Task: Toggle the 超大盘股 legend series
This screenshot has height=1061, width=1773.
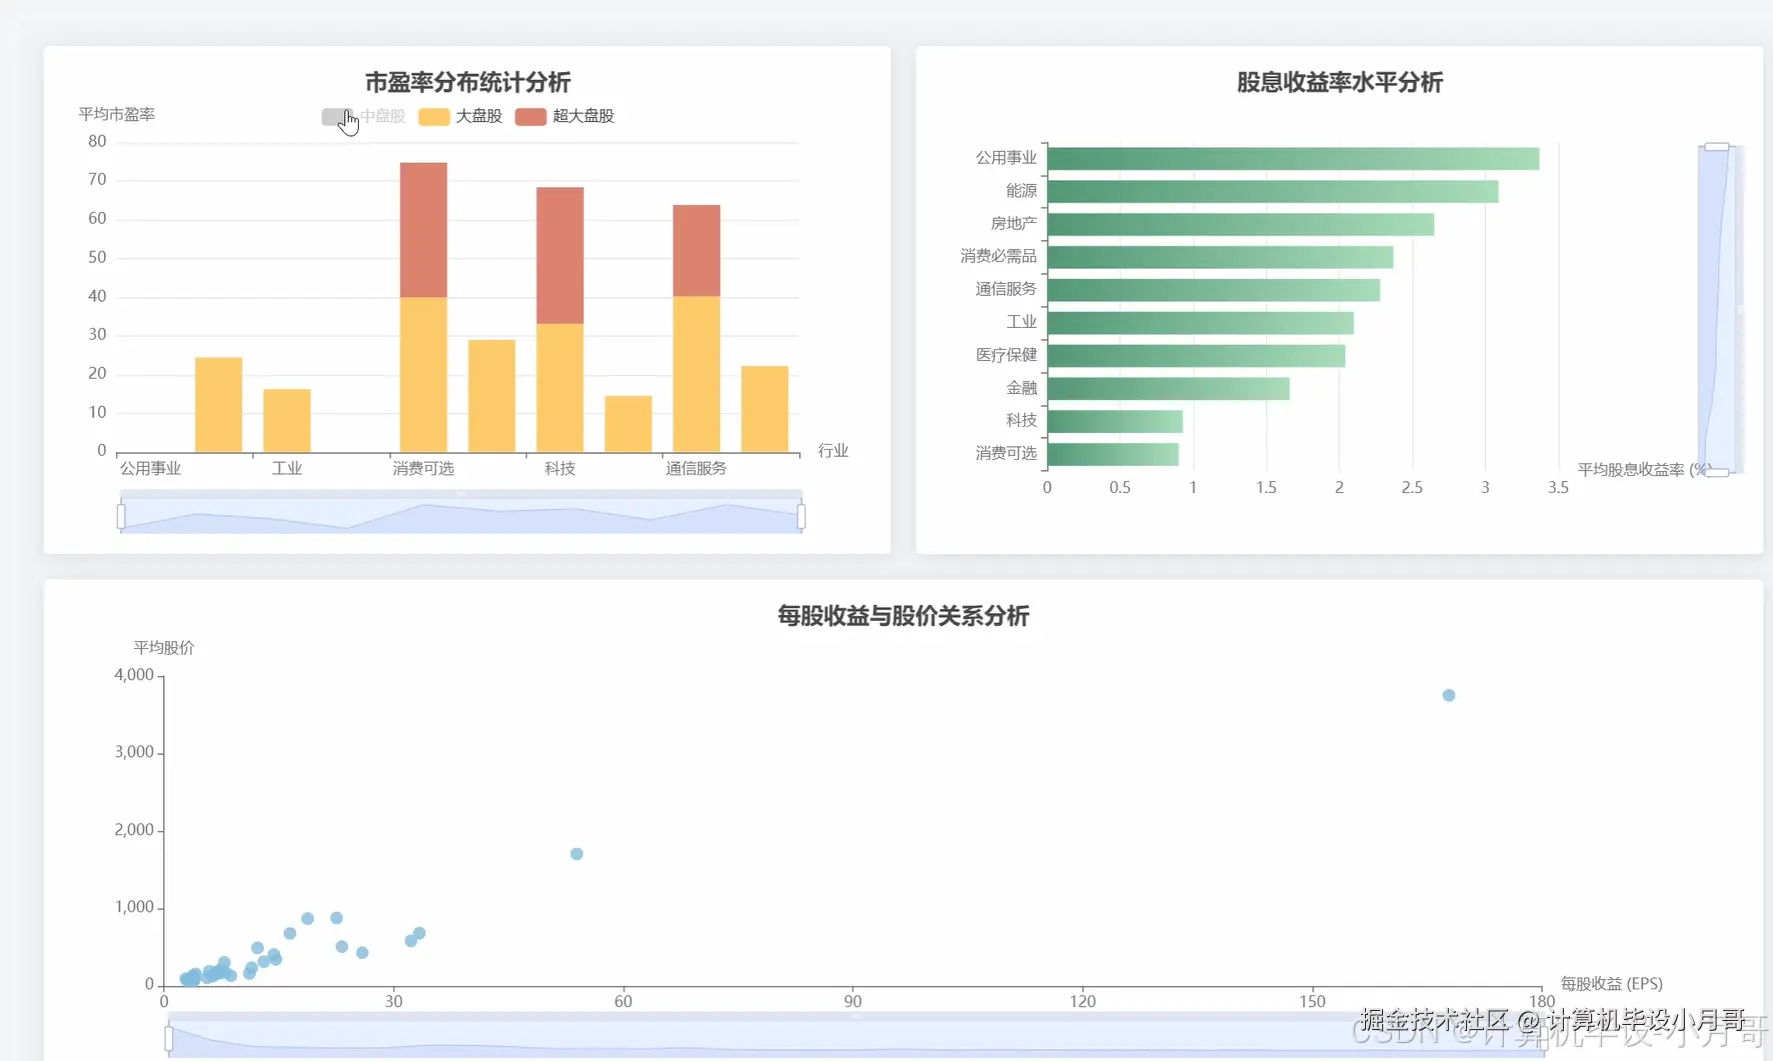Action: [565, 116]
